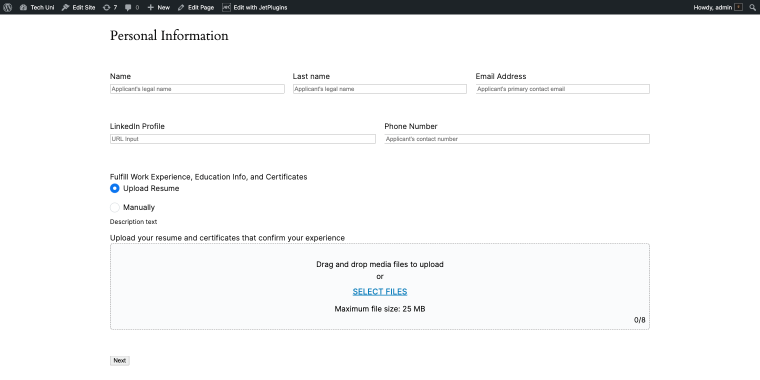Open the Howdy, admin account menu
The image size is (760, 380).
tap(718, 7)
